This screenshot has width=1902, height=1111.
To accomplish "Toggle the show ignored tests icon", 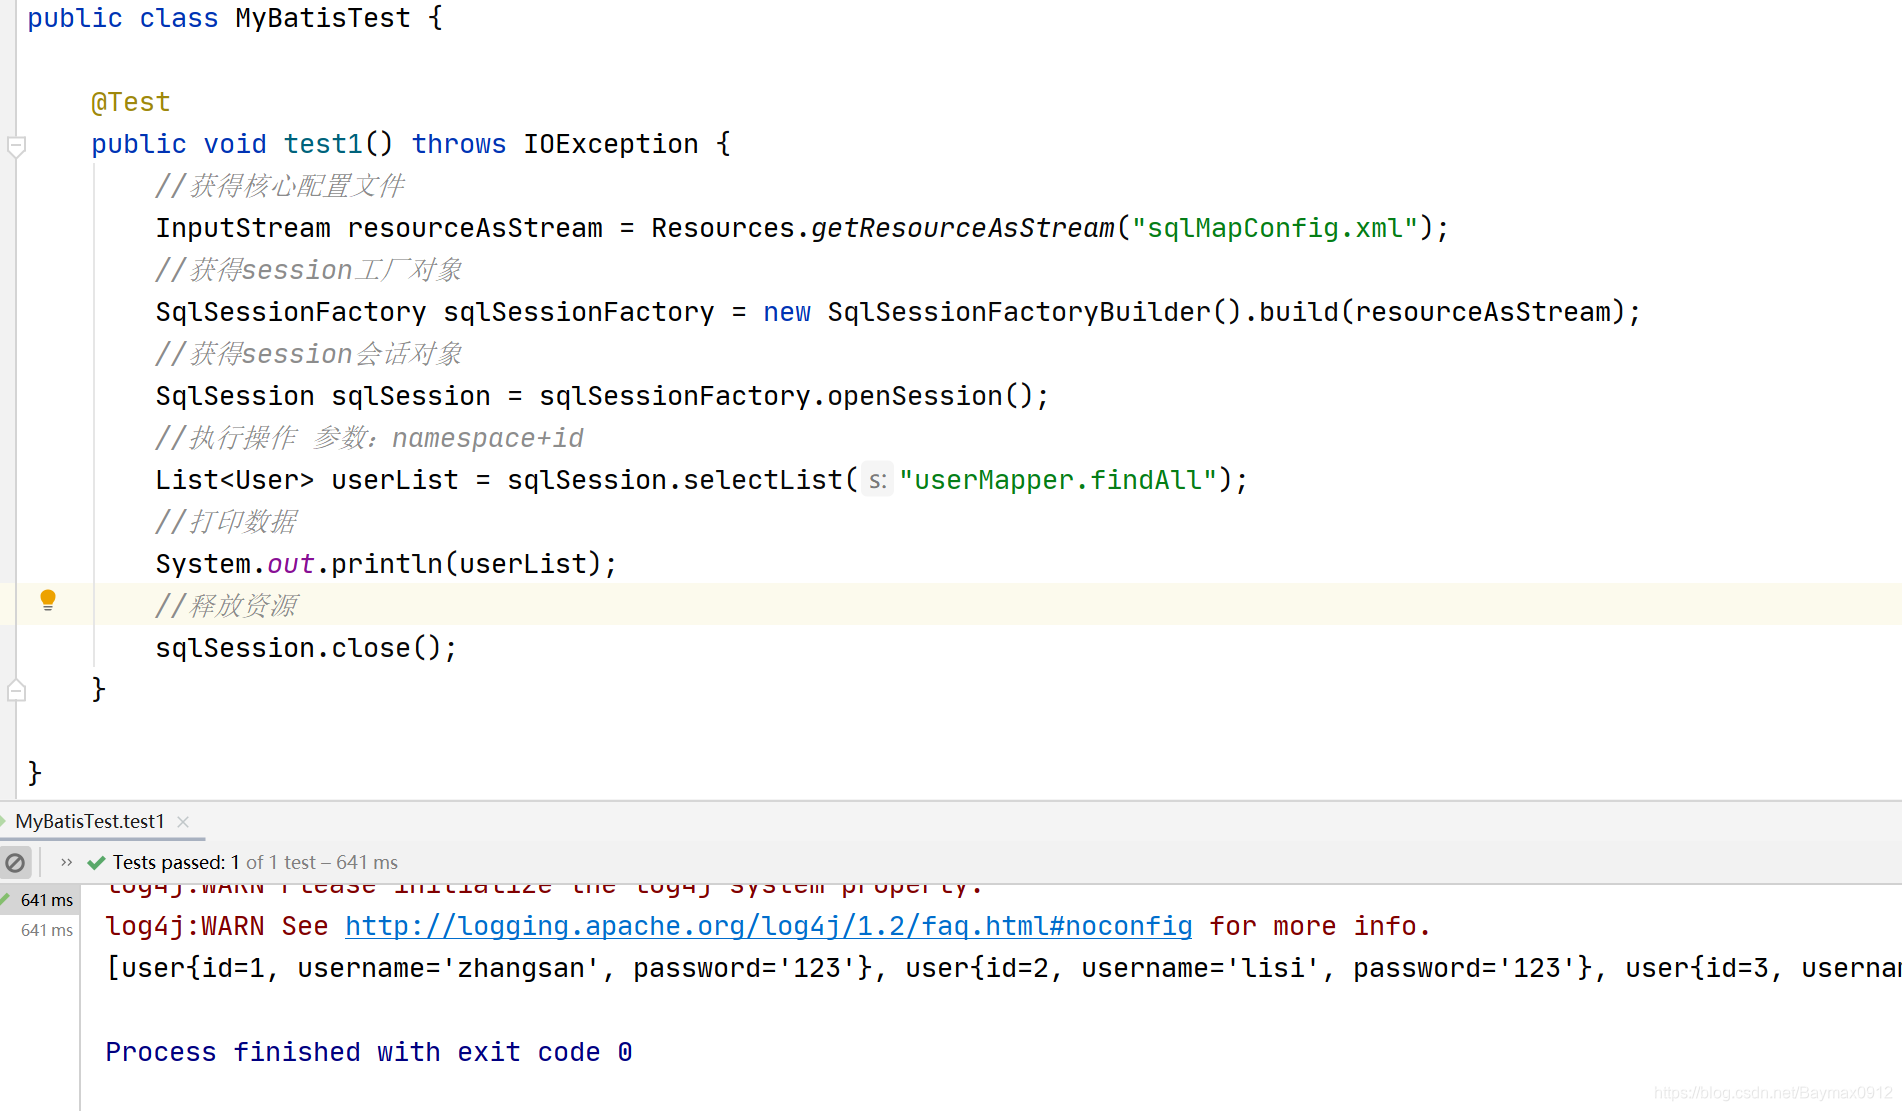I will click(x=15, y=862).
